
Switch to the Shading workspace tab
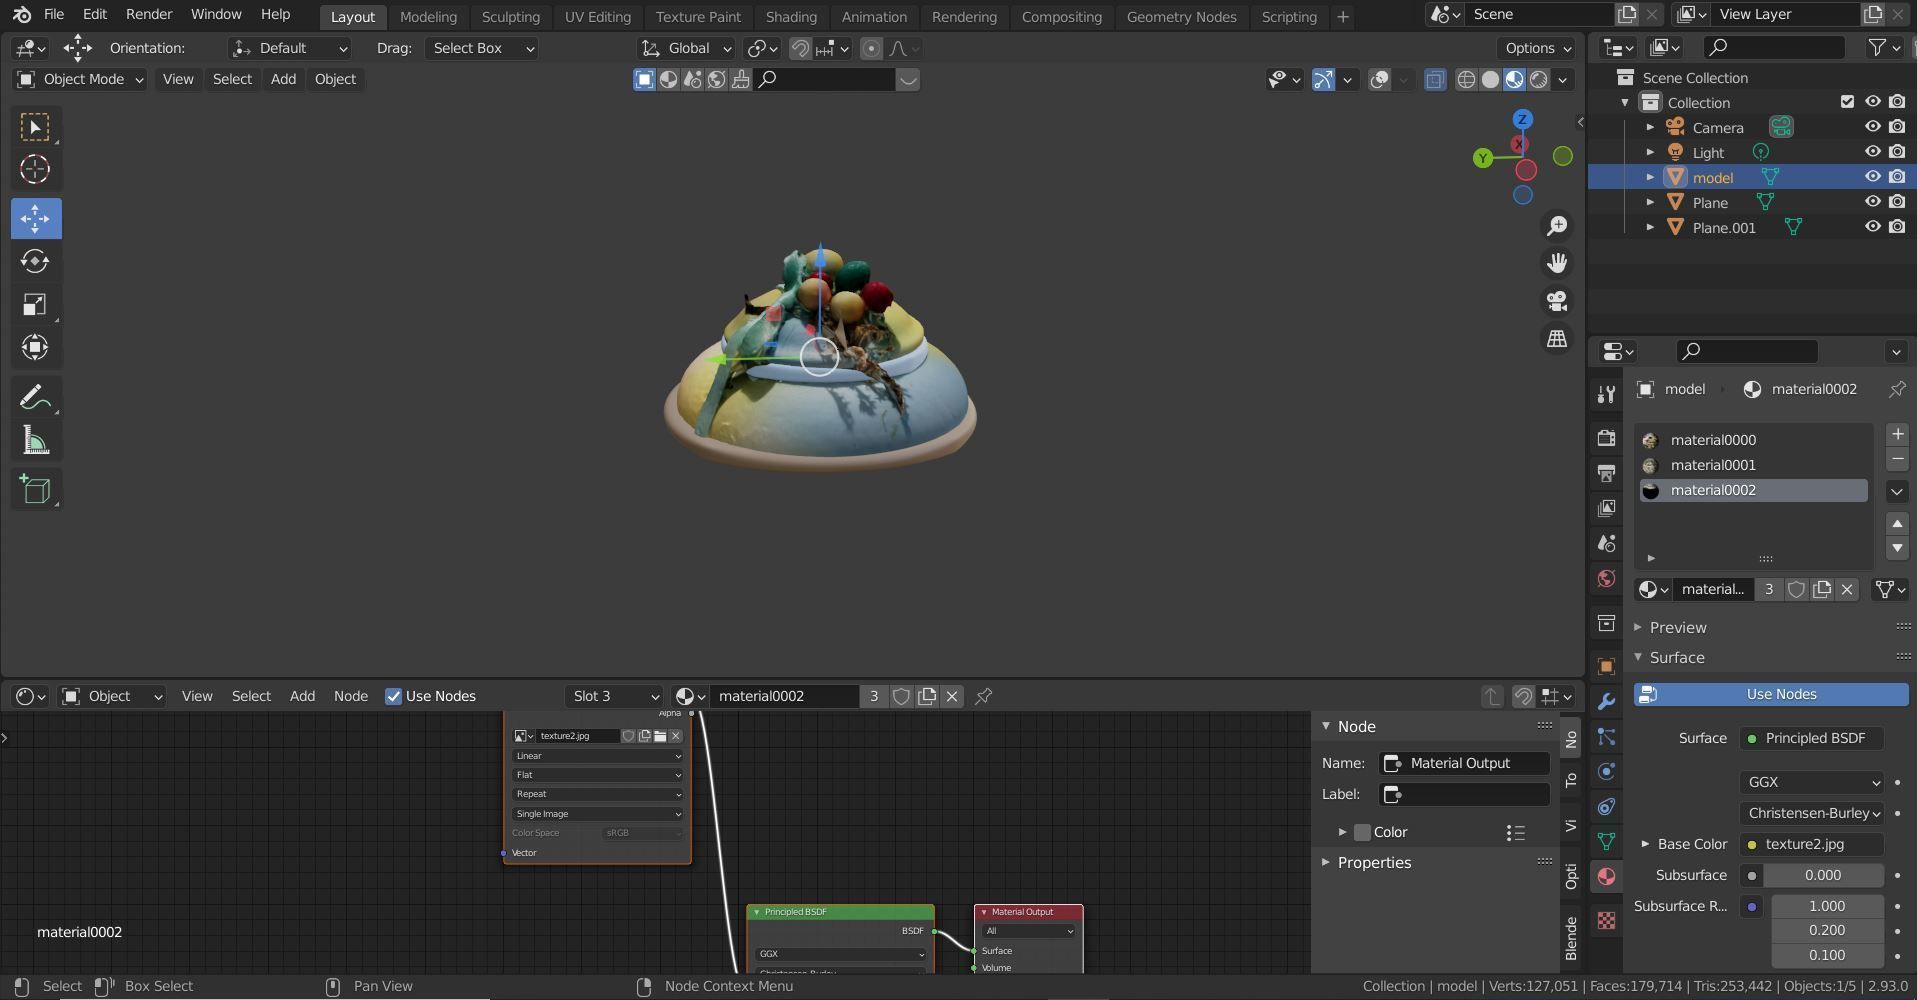[791, 17]
